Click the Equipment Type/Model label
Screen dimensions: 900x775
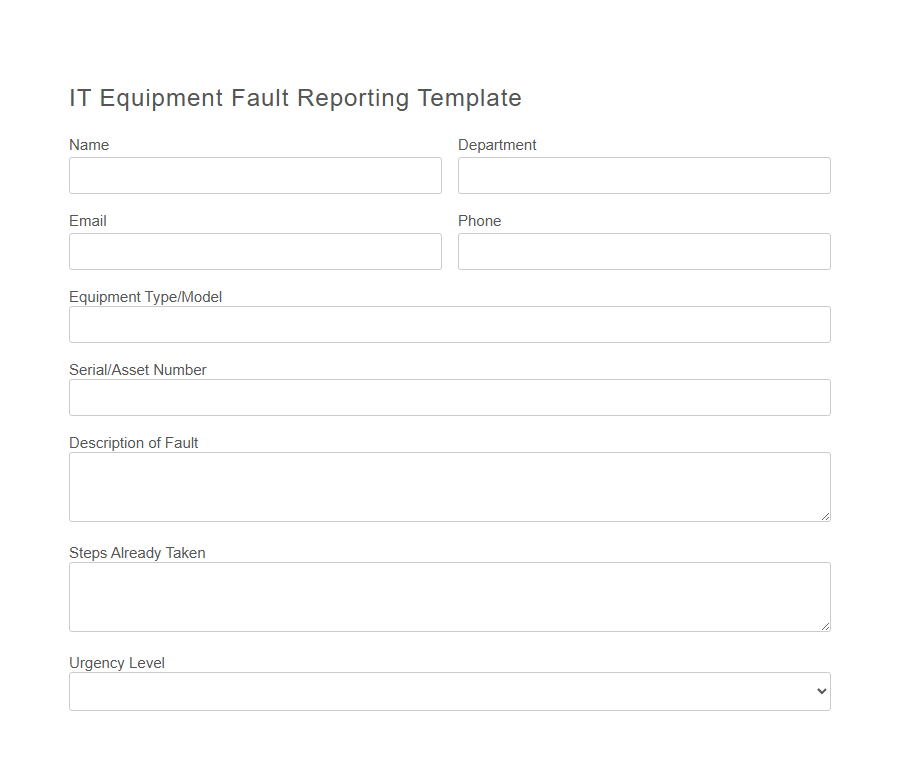(x=145, y=296)
